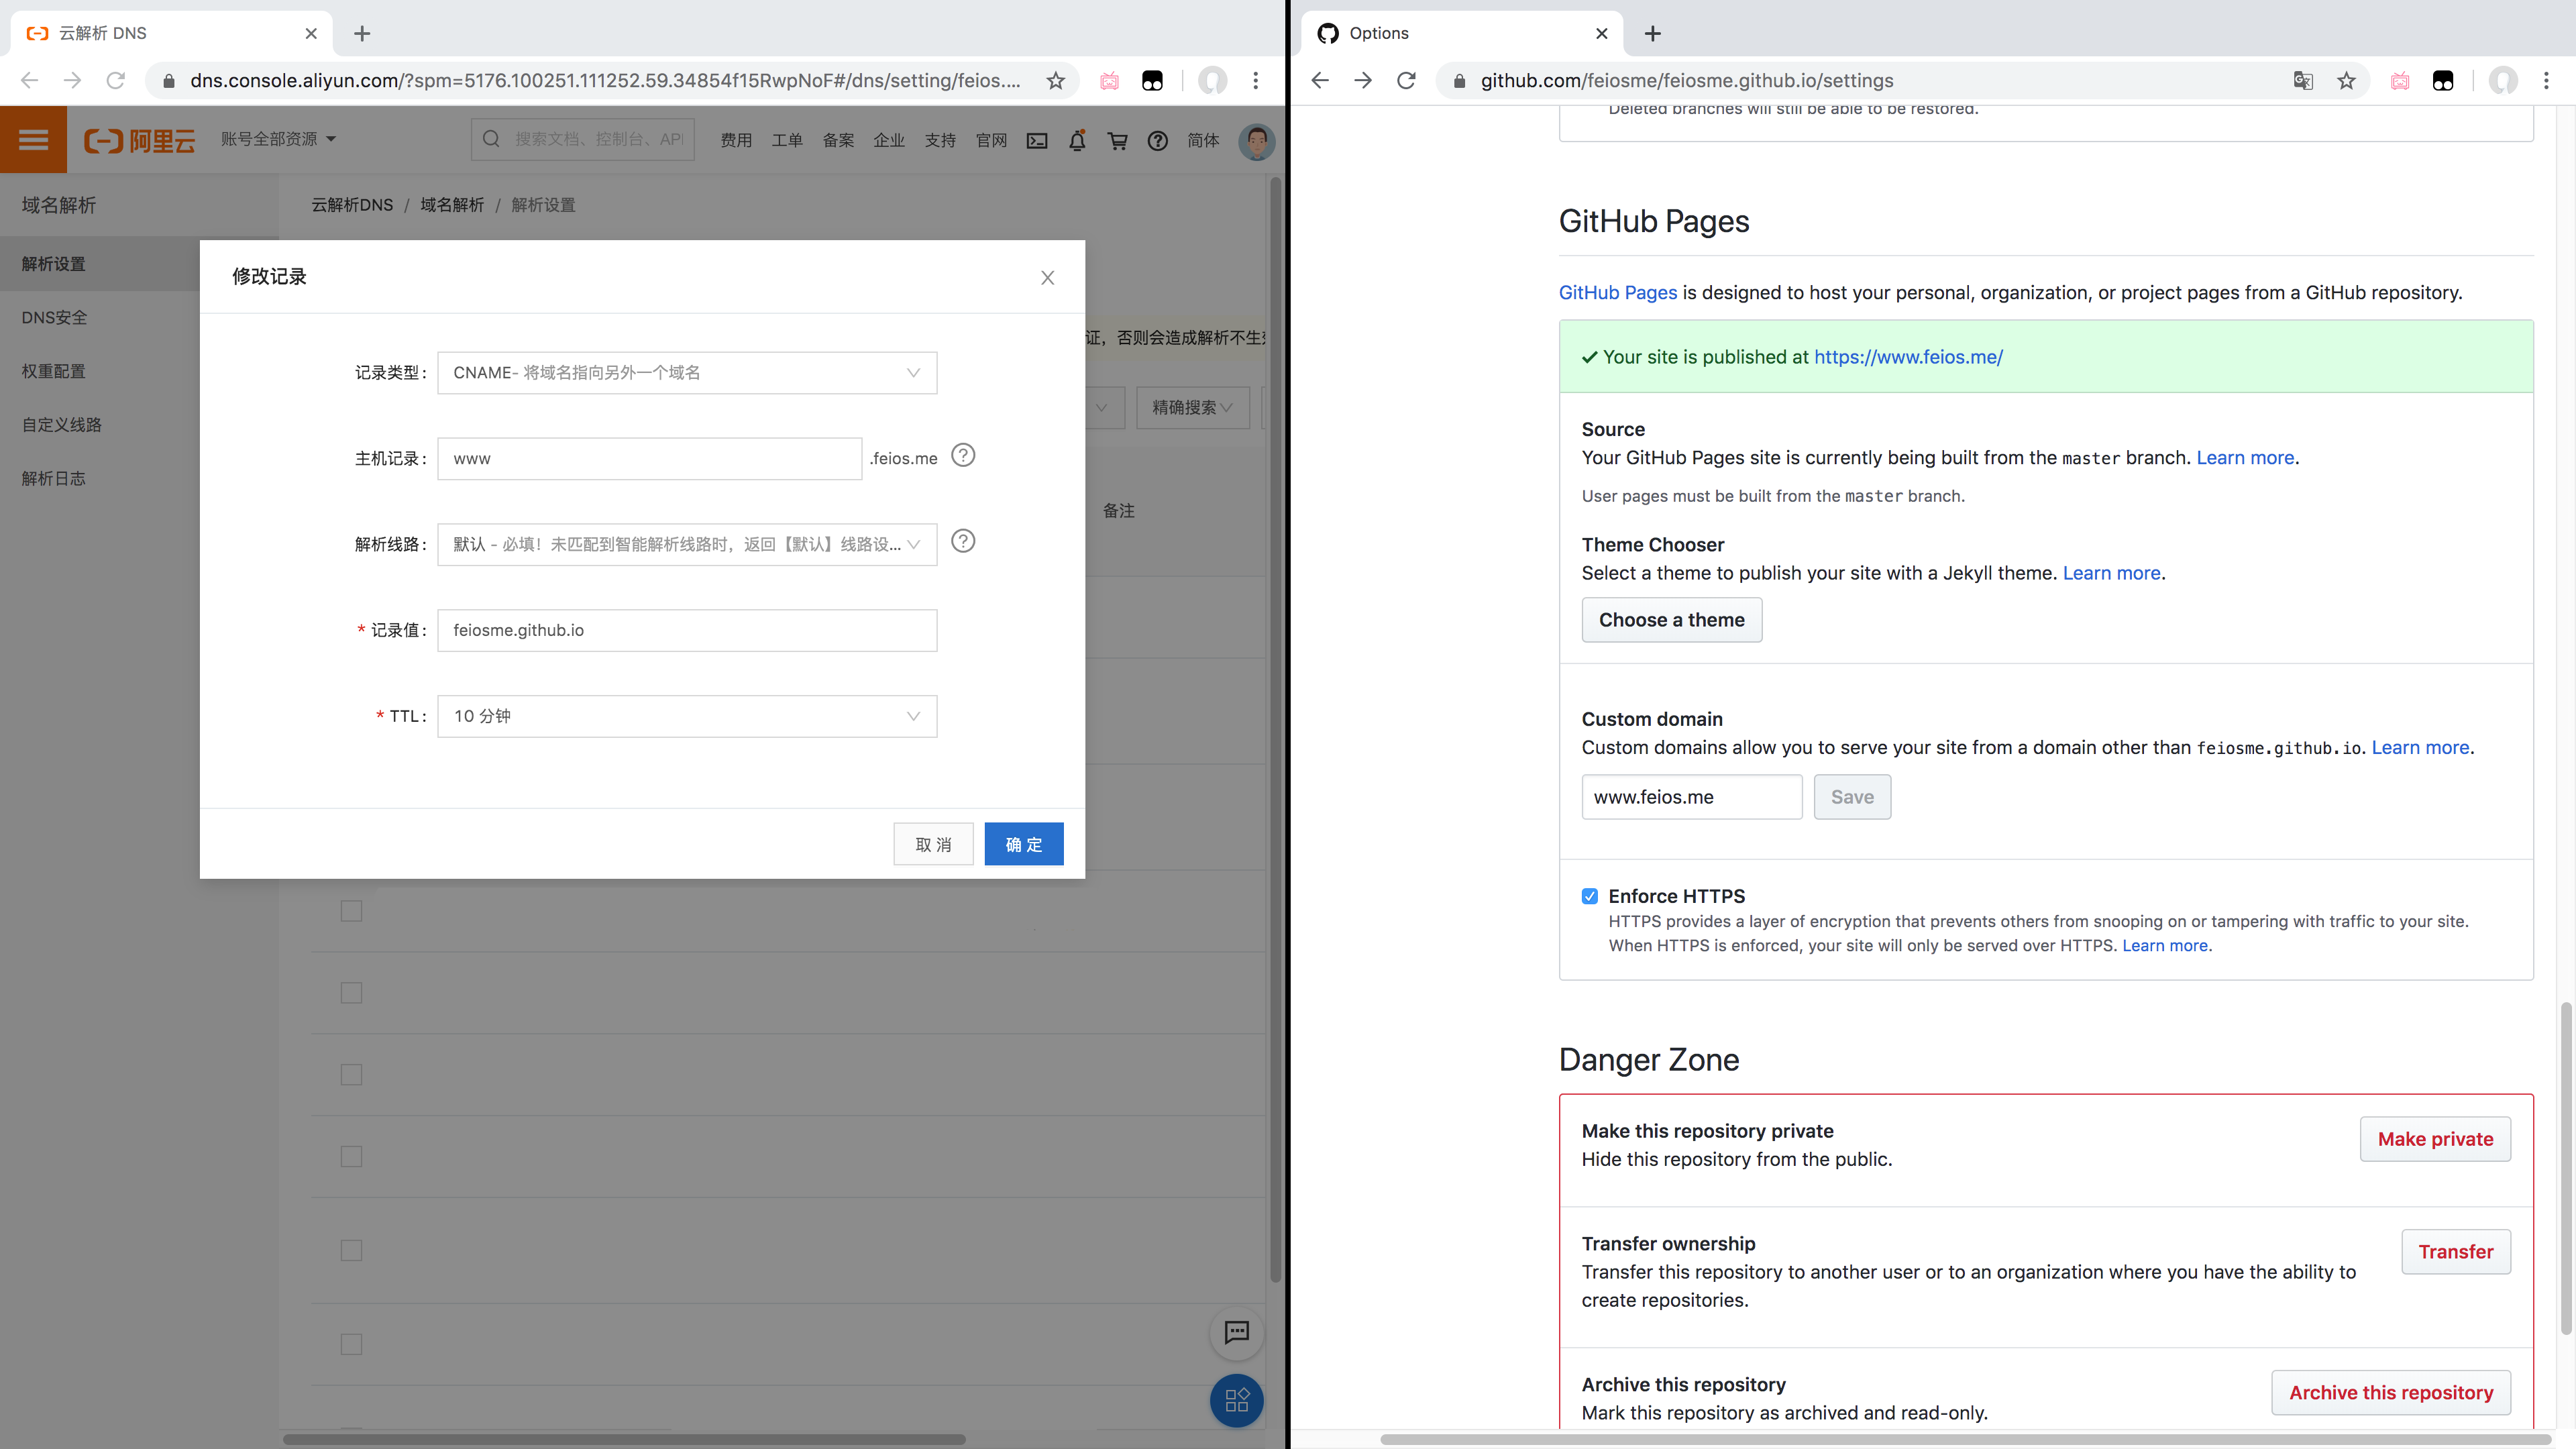The width and height of the screenshot is (2576, 1449).
Task: Open new tab in GitHub window
Action: click(1653, 34)
